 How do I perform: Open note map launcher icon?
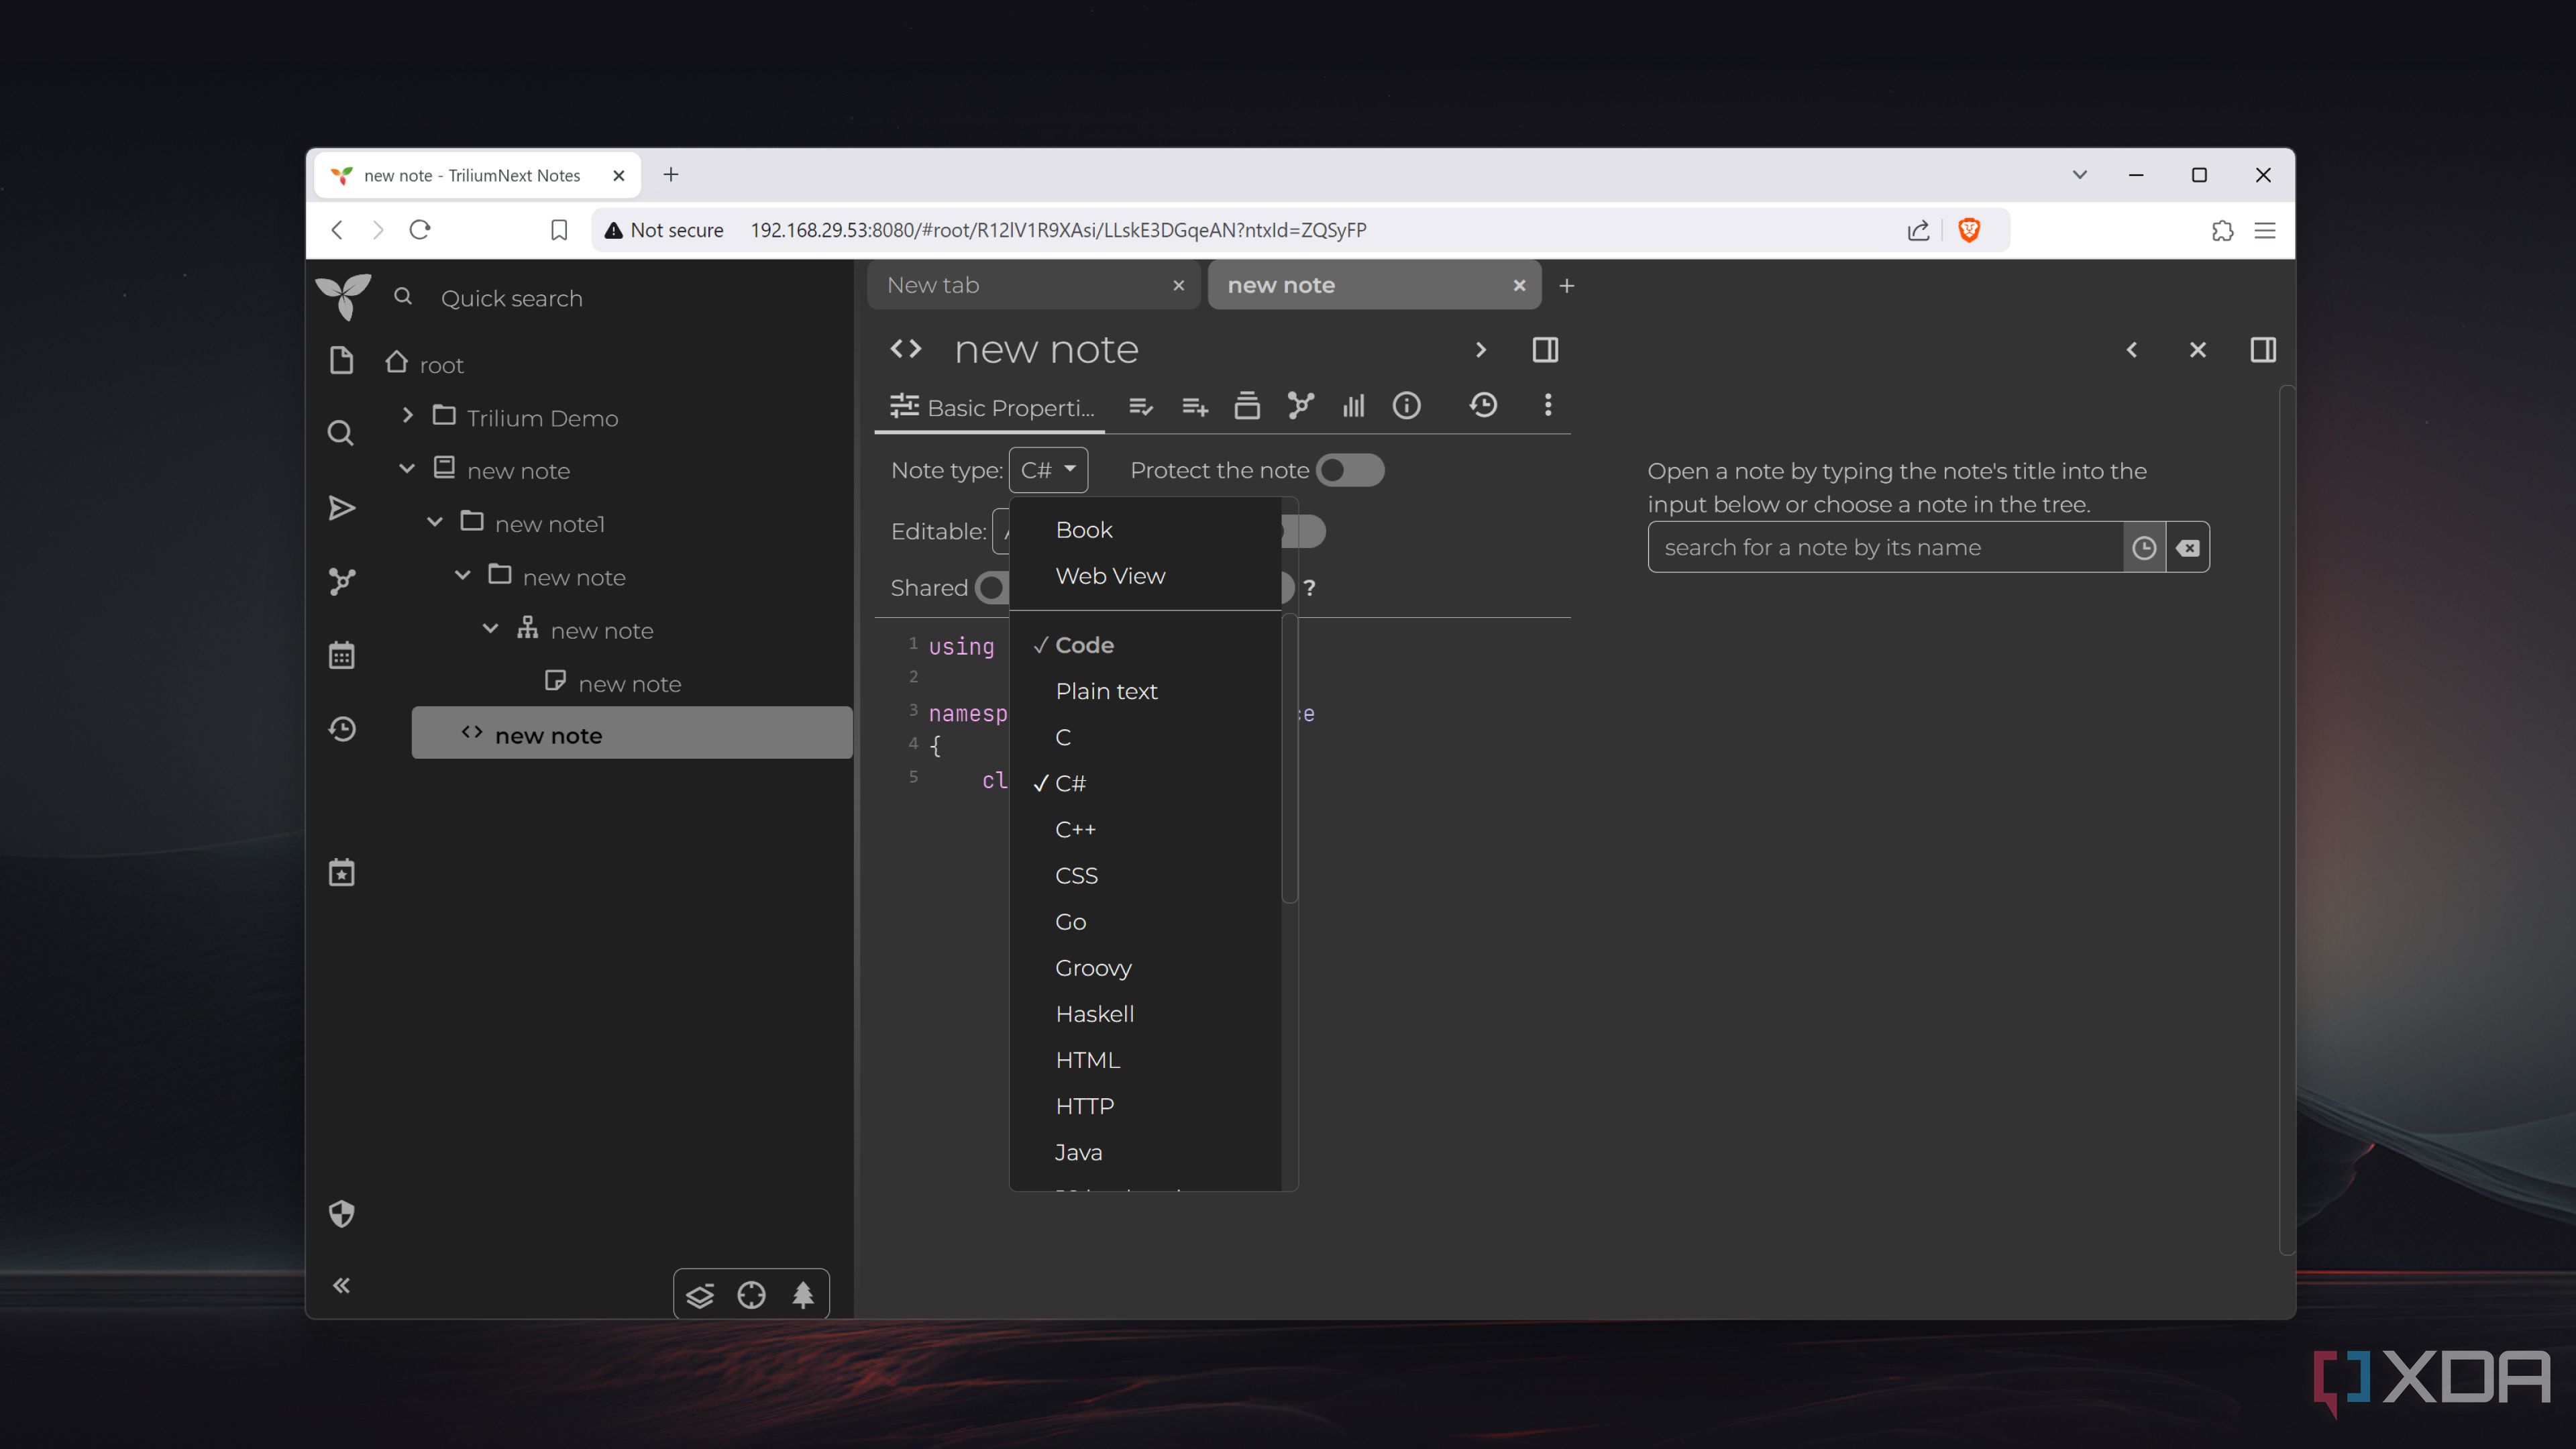click(x=341, y=581)
